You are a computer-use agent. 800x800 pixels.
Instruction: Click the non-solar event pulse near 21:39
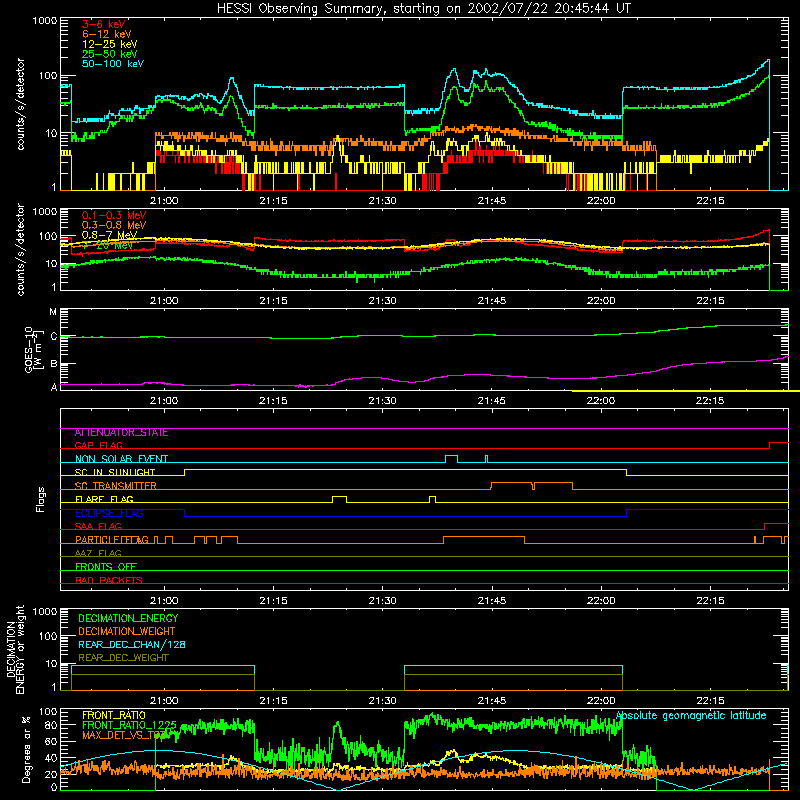[452, 459]
